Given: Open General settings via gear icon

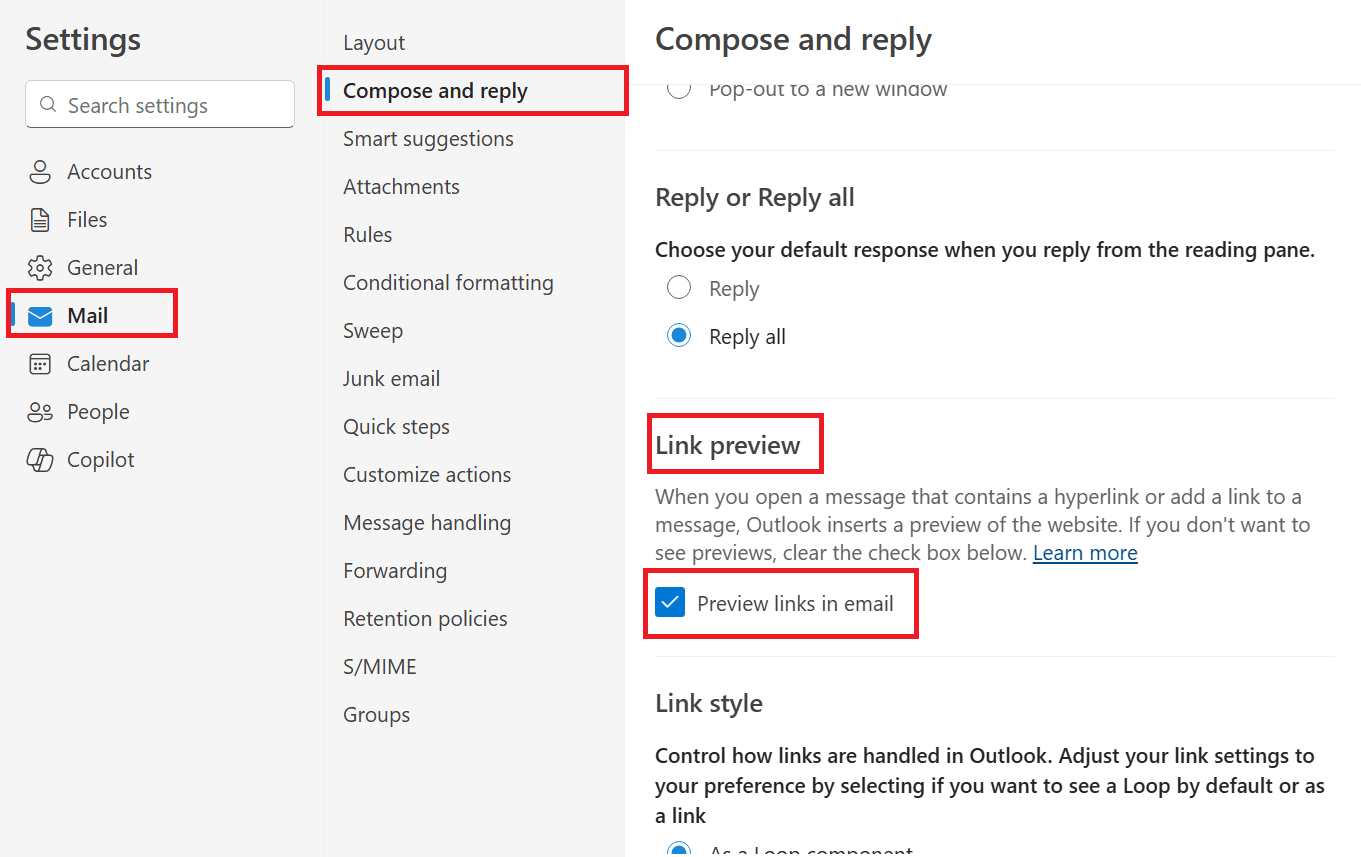Looking at the screenshot, I should click(40, 267).
